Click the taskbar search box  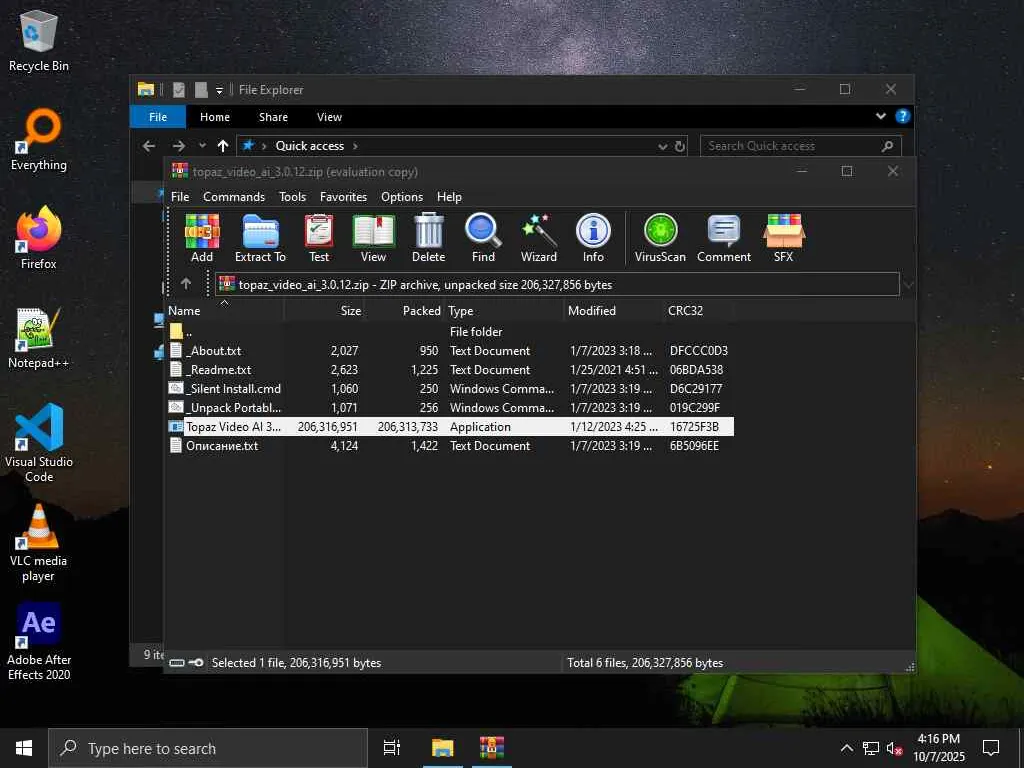click(x=208, y=748)
